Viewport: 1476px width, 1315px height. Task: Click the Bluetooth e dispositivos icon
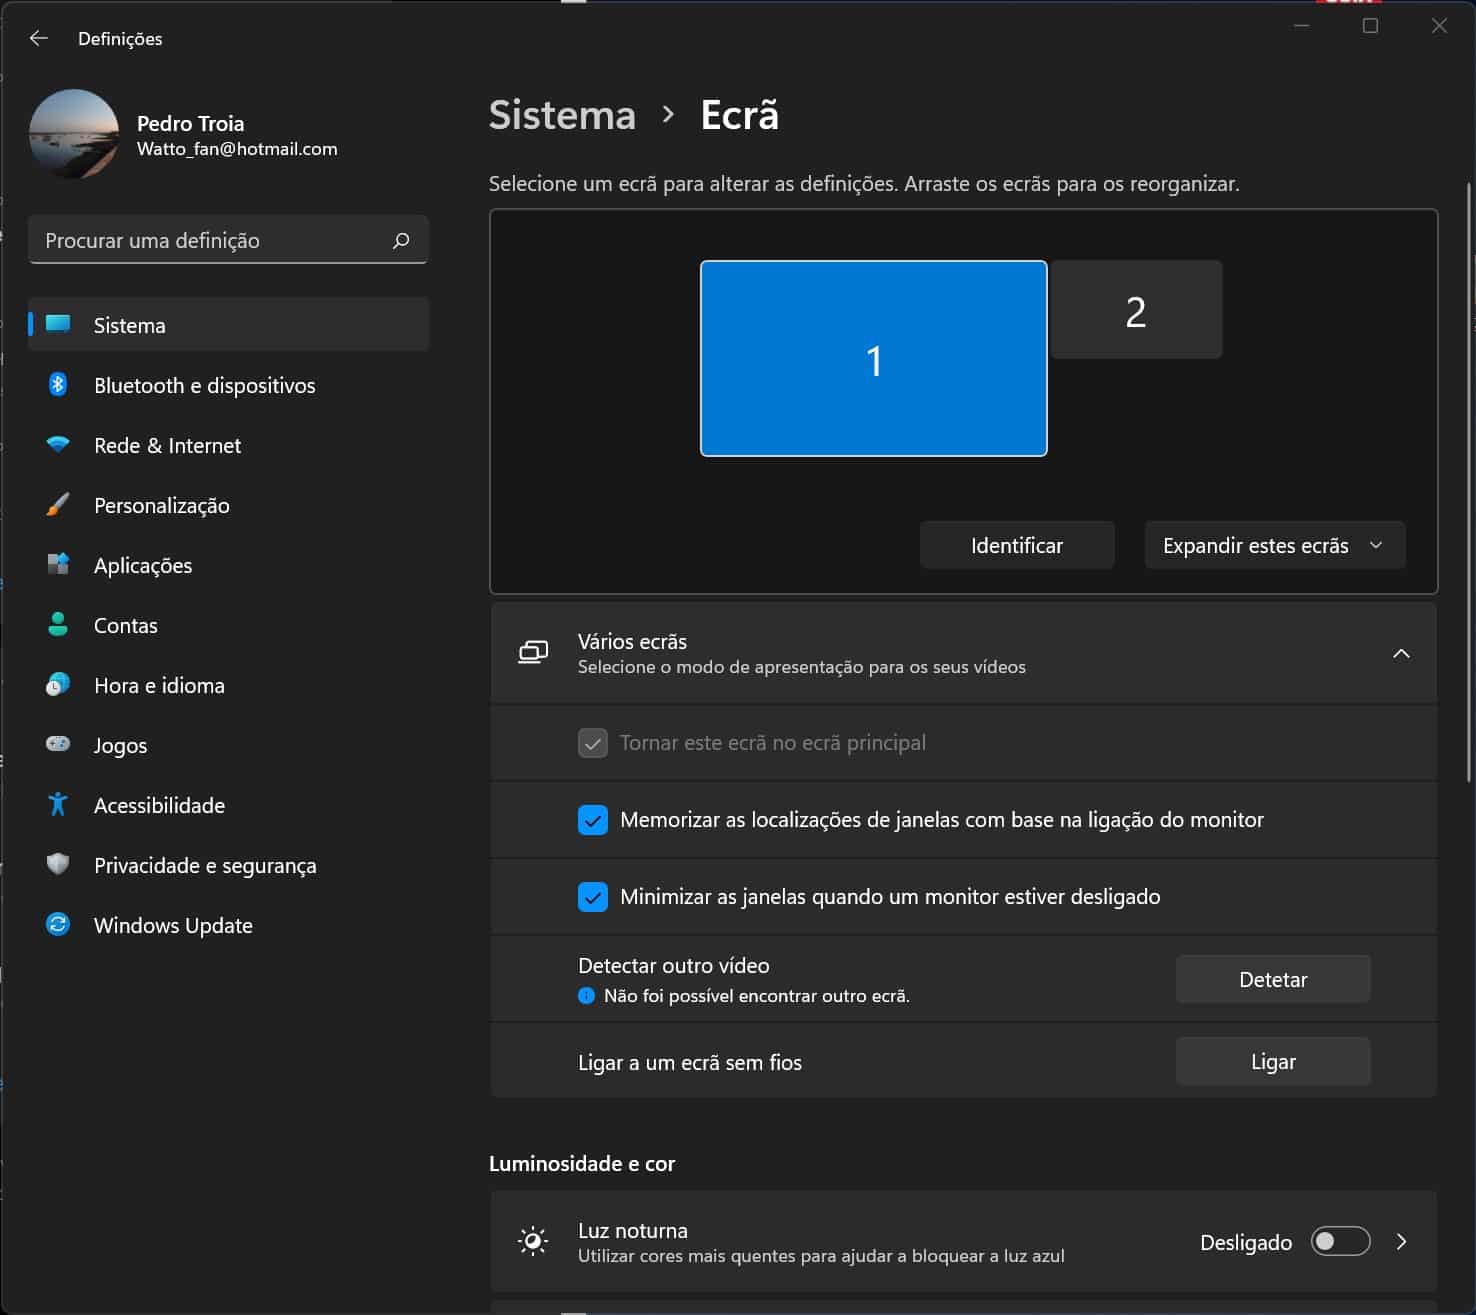pos(58,385)
